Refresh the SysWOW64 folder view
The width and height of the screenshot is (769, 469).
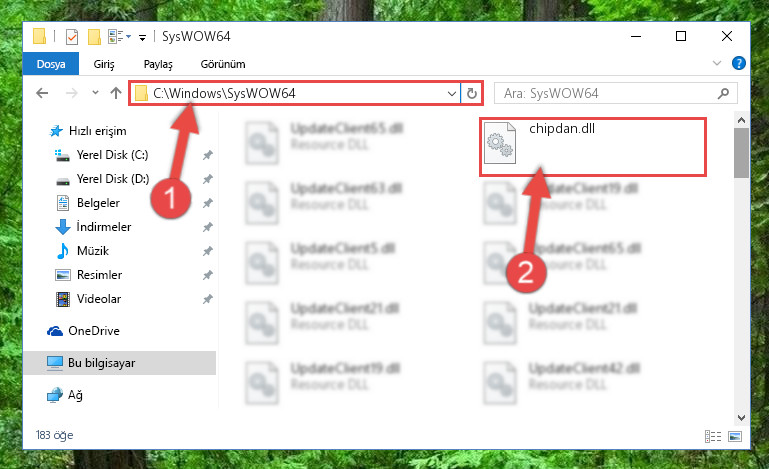click(471, 93)
